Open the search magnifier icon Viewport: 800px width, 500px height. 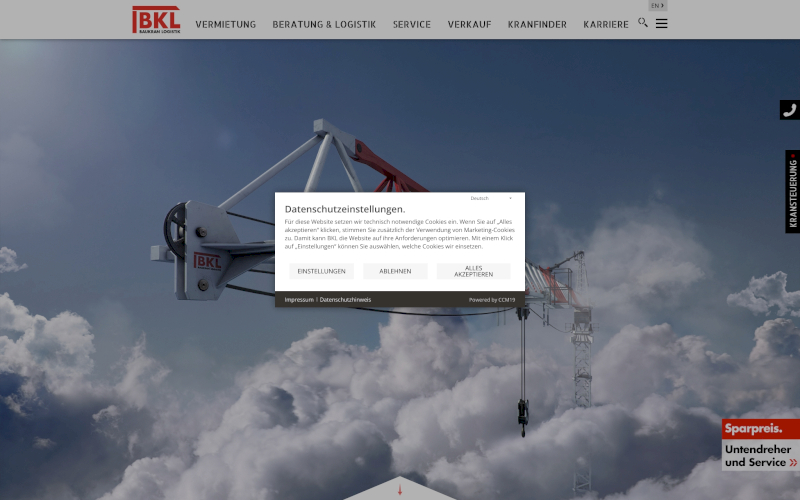click(x=643, y=22)
